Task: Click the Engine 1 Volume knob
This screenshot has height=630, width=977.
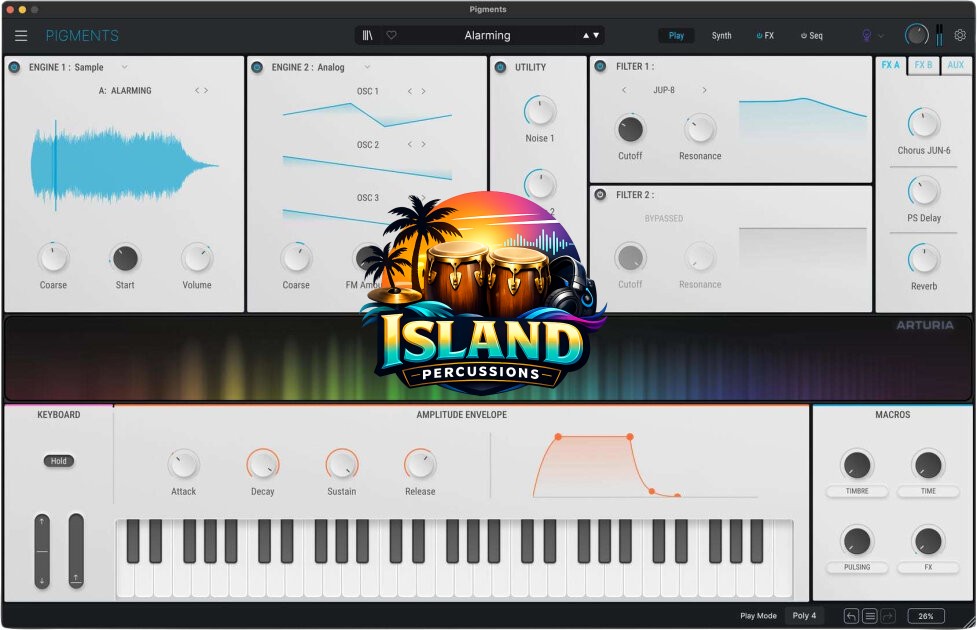Action: tap(197, 258)
